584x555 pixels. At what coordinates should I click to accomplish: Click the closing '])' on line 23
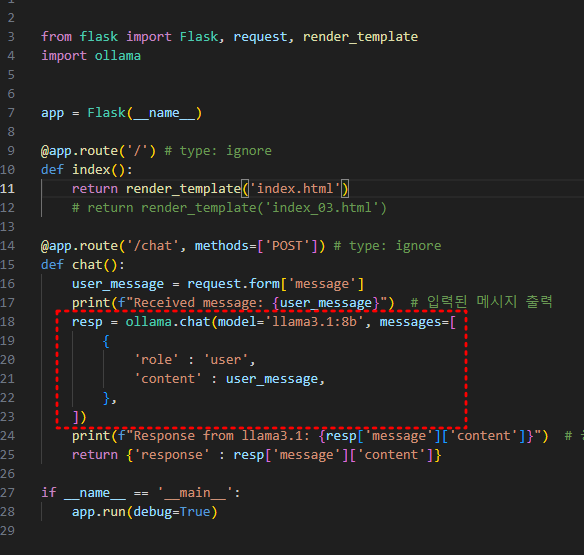[79, 417]
